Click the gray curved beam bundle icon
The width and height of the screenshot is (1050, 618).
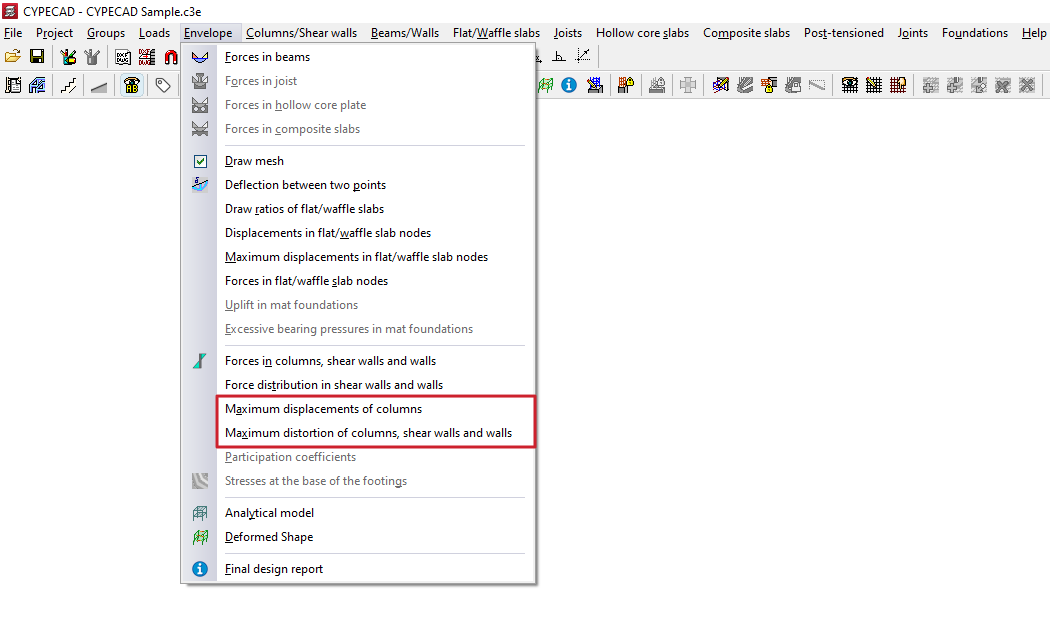point(745,85)
